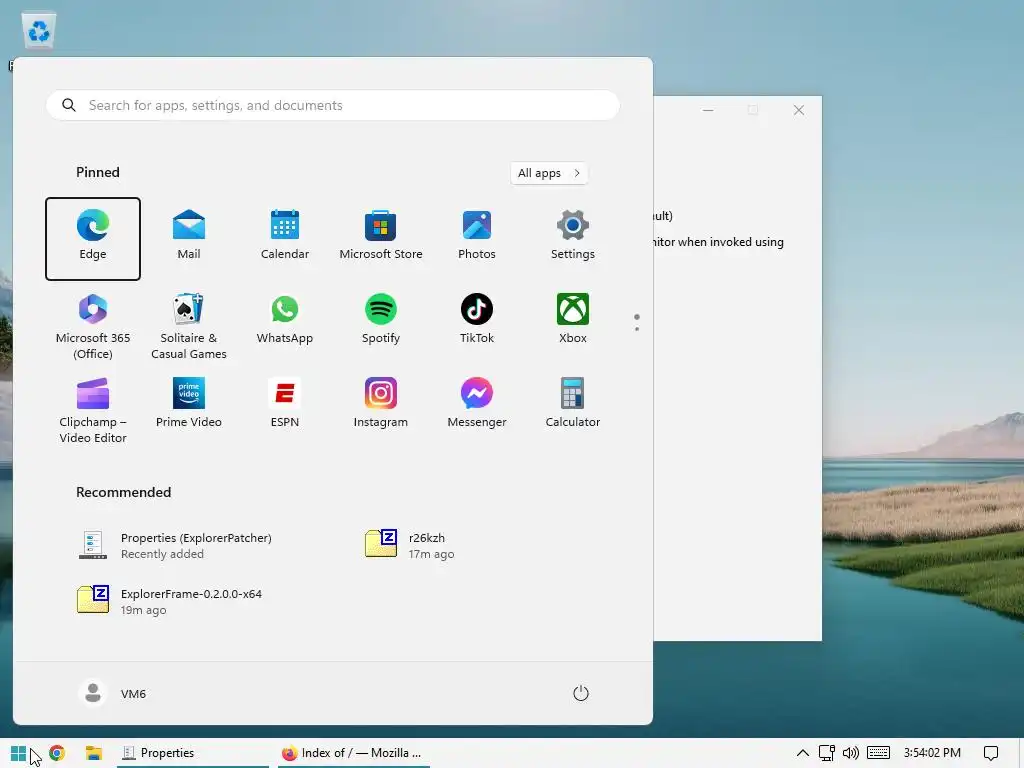Launch Instagram

[x=381, y=406]
